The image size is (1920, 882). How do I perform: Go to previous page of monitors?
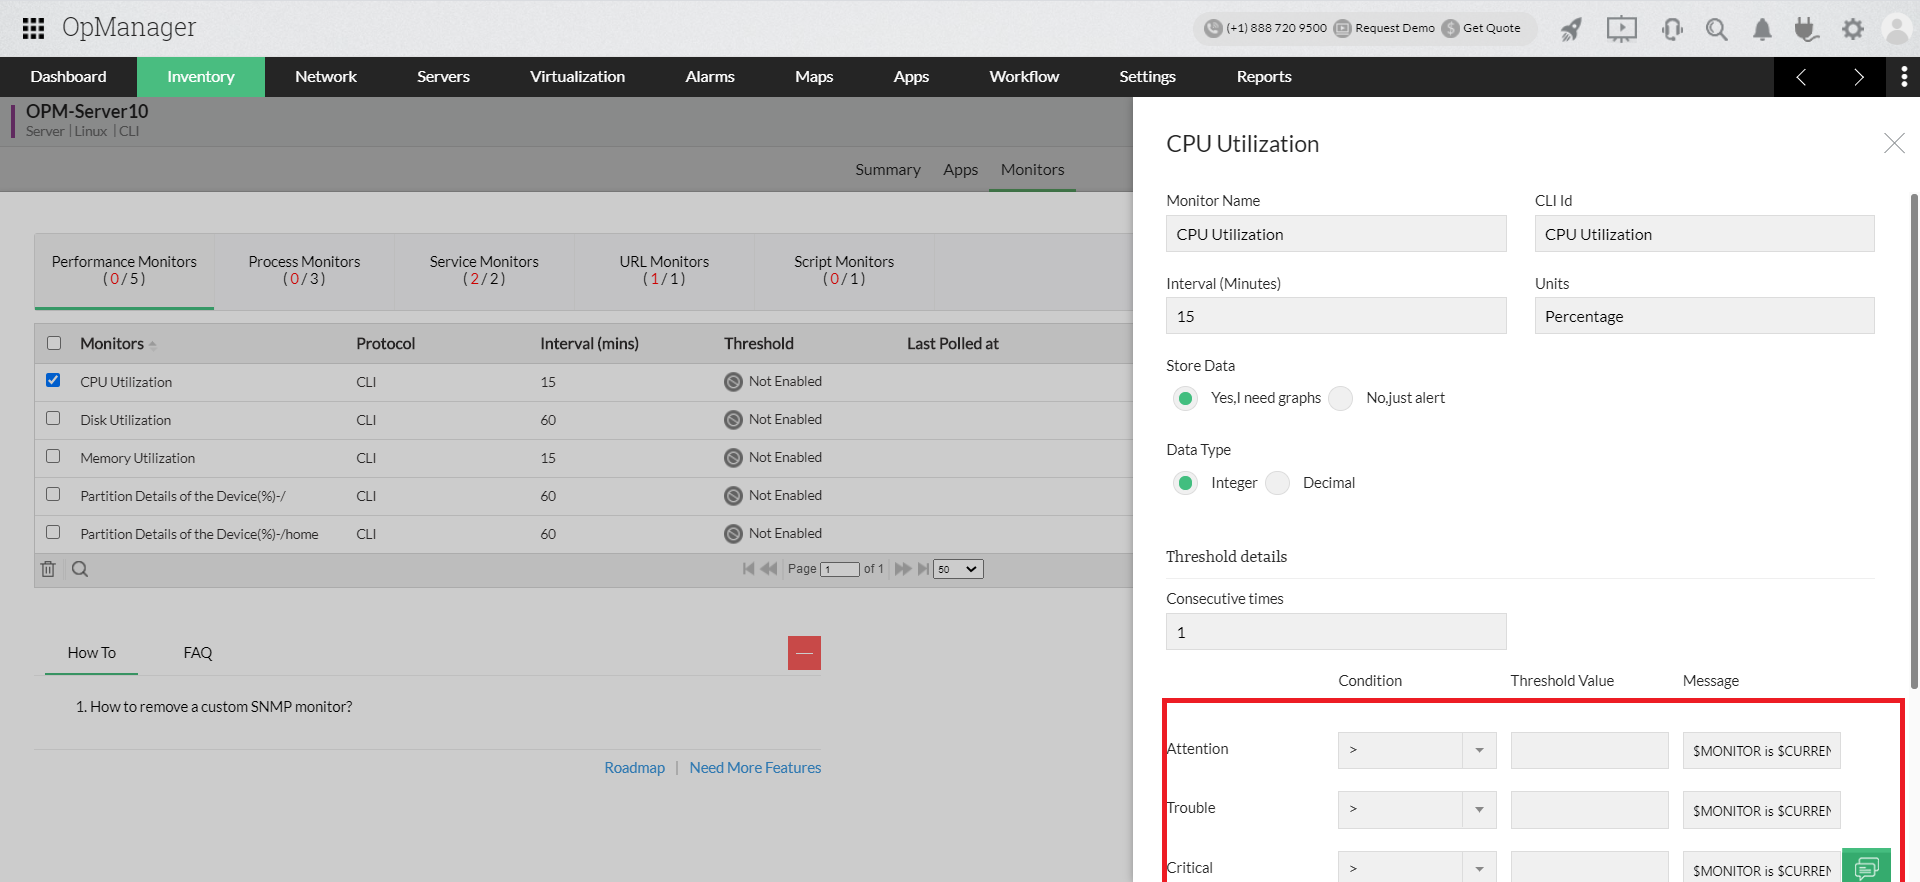769,569
